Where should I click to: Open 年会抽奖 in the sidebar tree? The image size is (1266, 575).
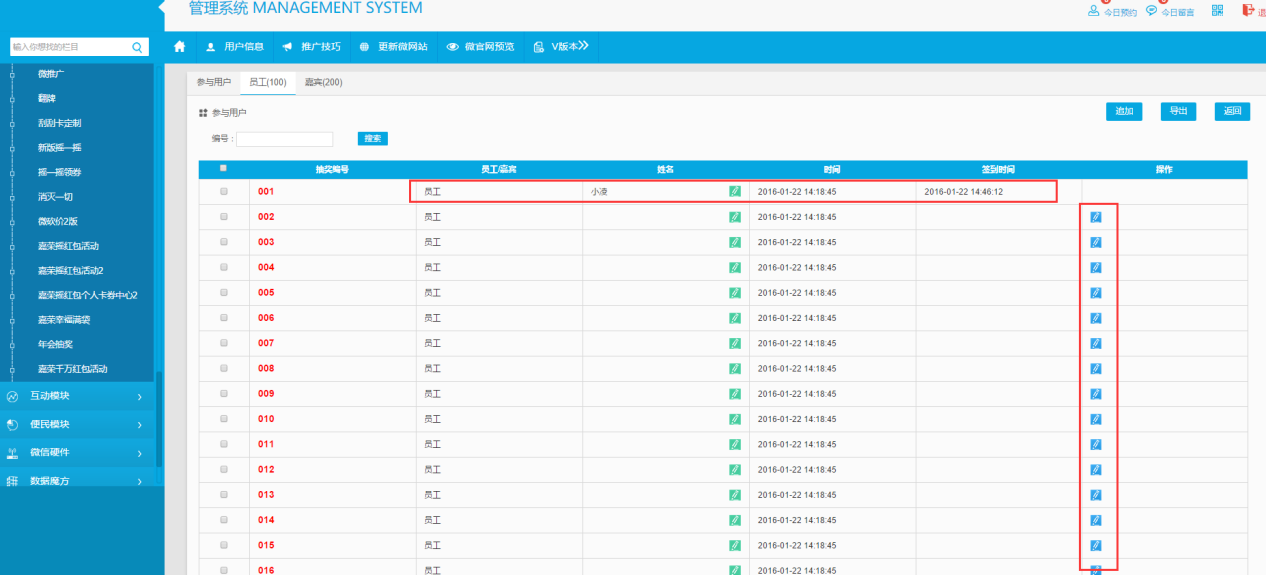point(55,344)
